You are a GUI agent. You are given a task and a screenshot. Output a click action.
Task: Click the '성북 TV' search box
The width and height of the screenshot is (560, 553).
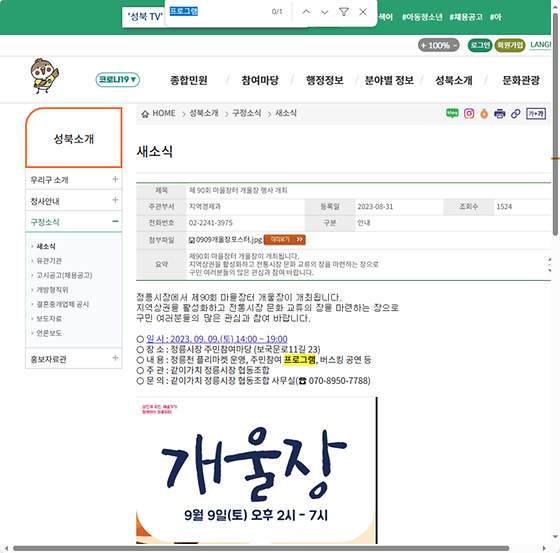point(144,17)
